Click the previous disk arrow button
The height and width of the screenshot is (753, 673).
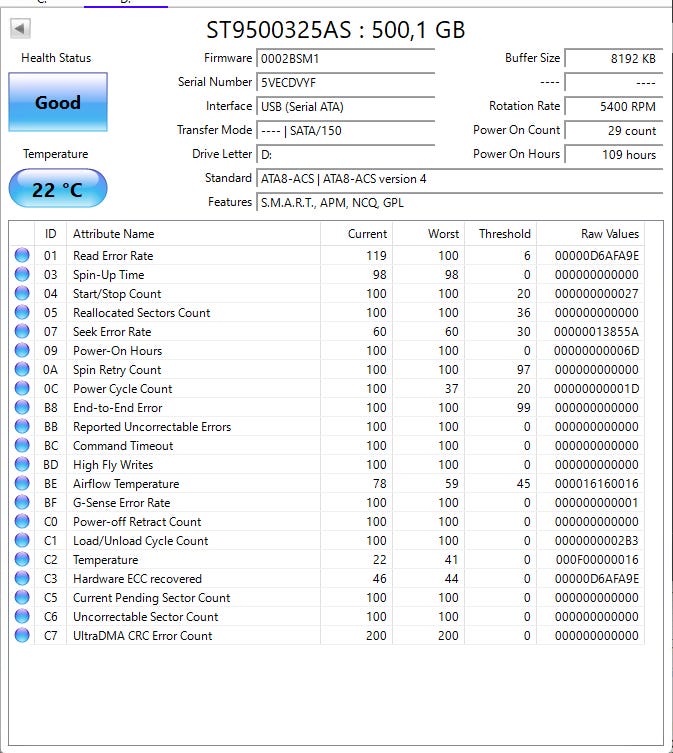pos(20,29)
